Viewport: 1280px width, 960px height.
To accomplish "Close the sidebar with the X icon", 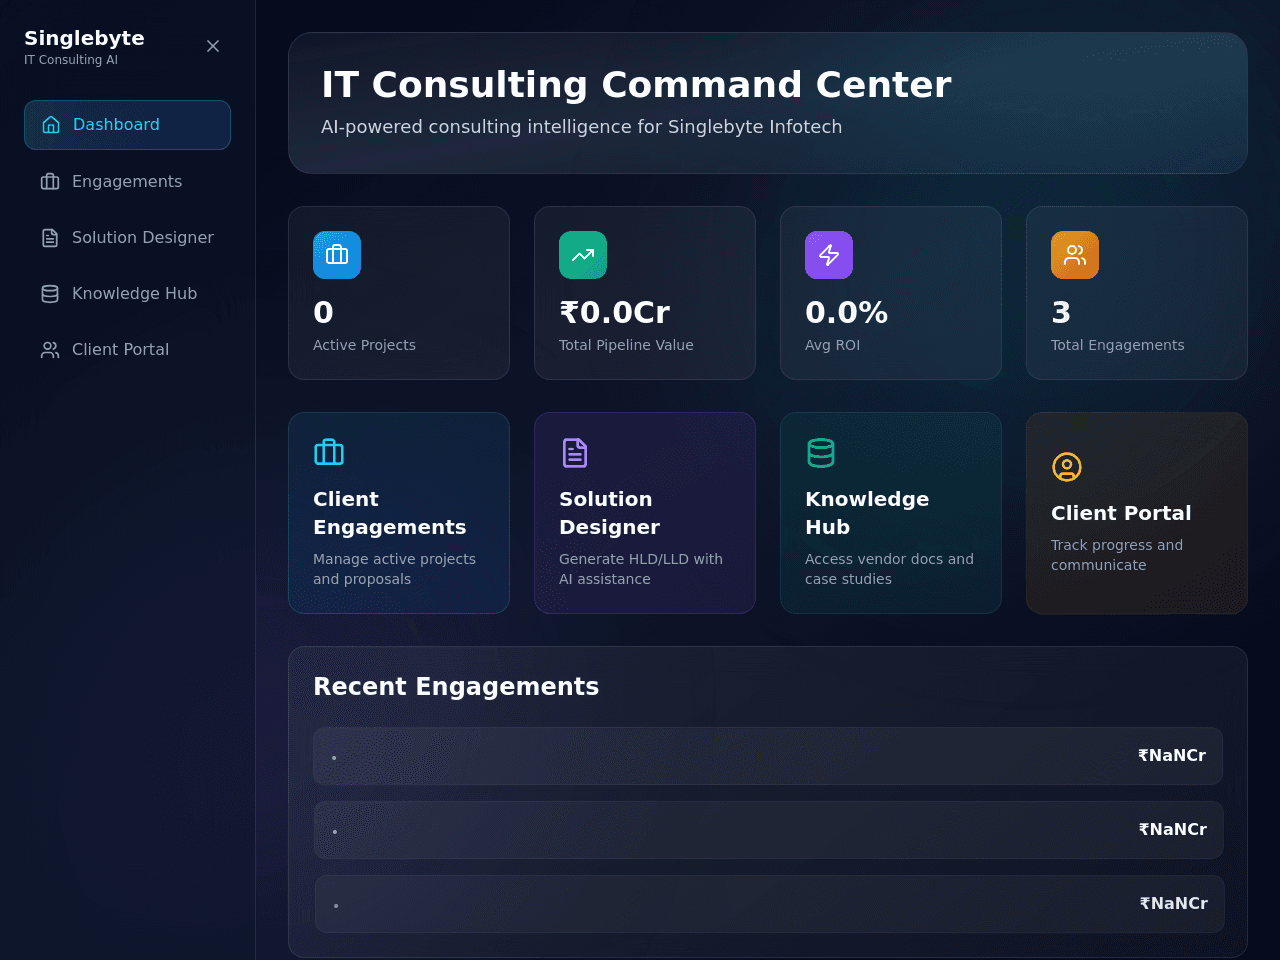I will coord(213,46).
